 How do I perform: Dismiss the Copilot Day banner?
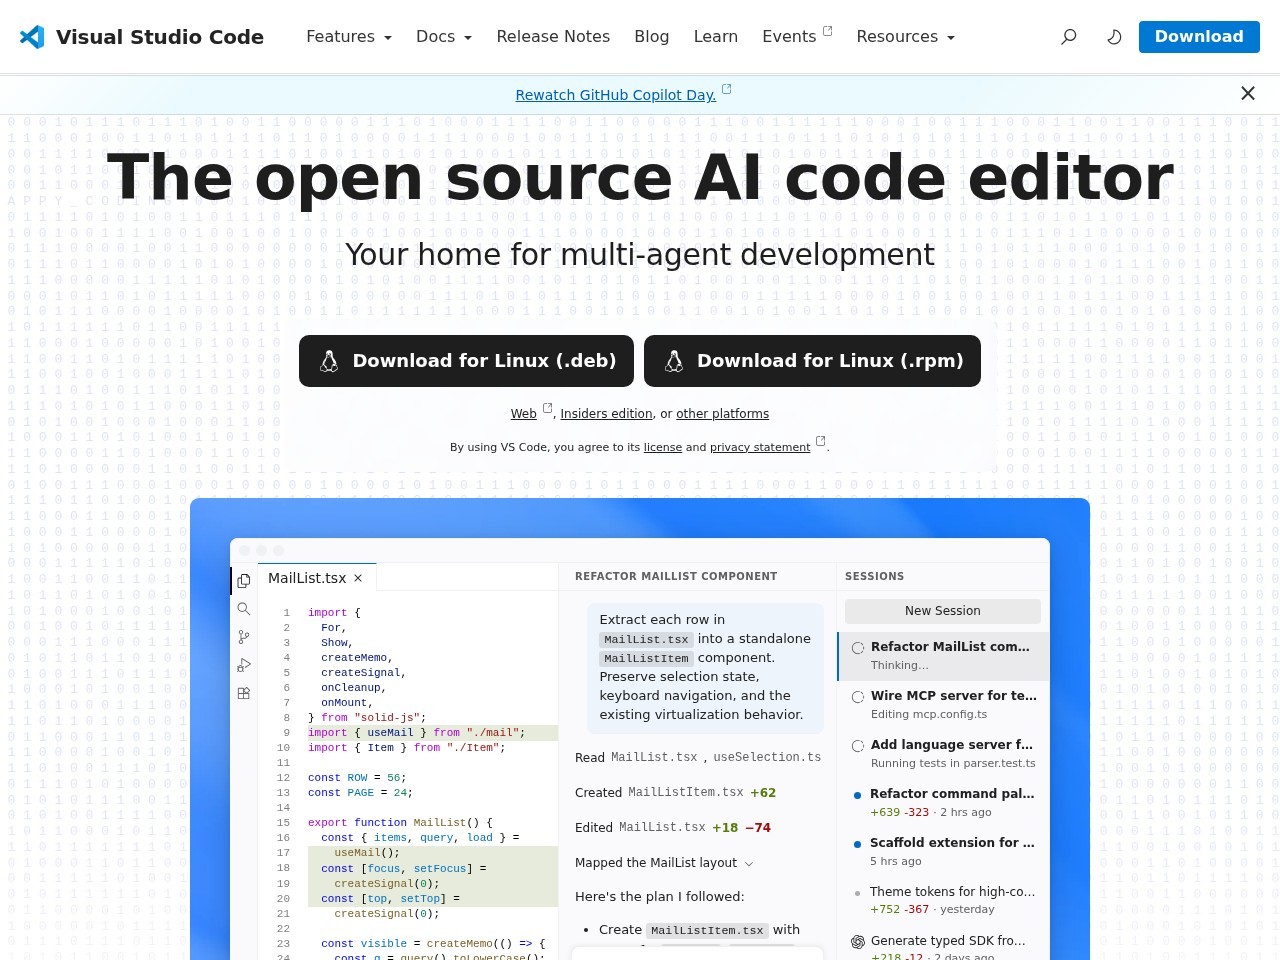[1248, 93]
